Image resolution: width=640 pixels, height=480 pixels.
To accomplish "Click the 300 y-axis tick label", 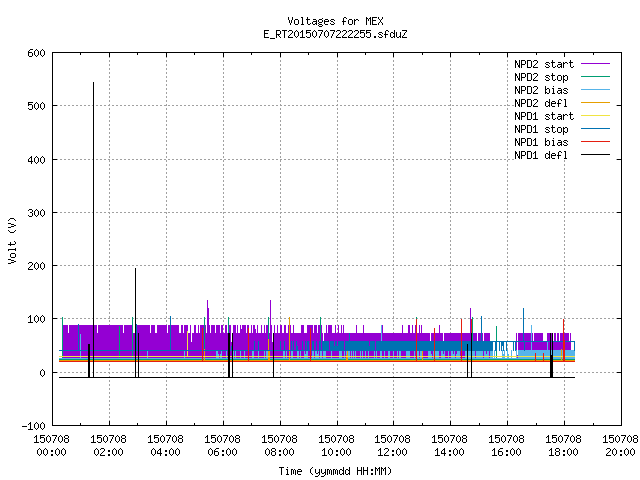I will coord(36,213).
